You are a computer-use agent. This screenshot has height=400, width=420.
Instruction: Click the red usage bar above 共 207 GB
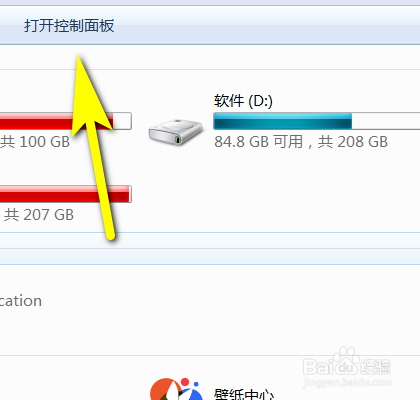[65, 194]
